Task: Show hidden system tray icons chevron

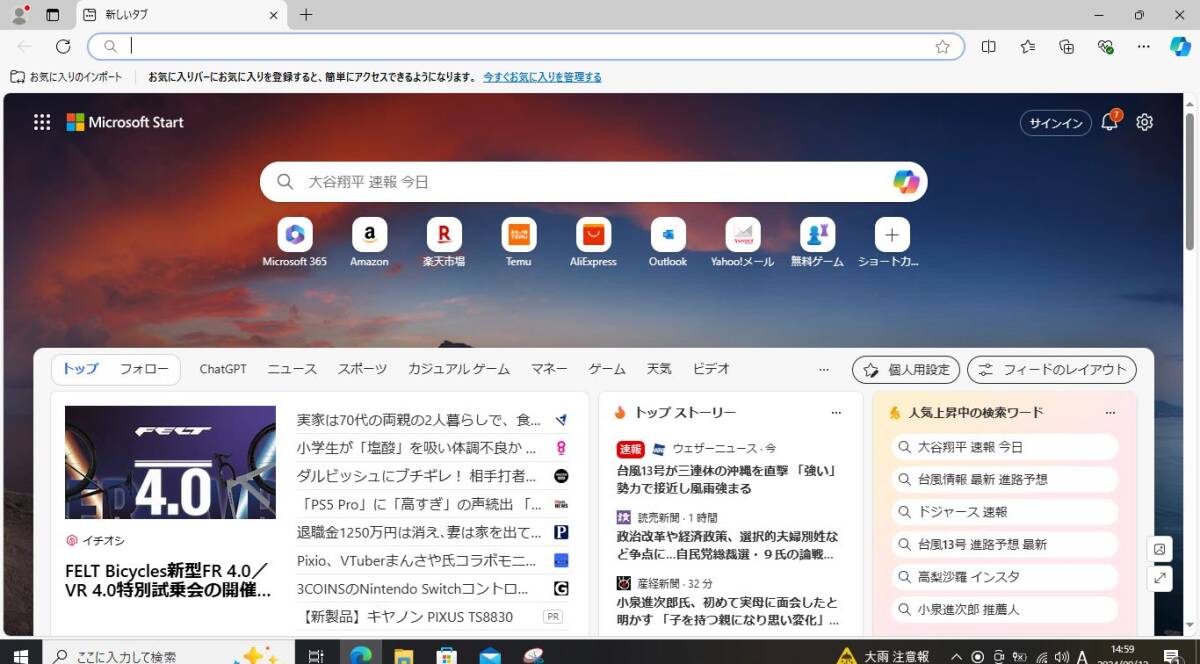Action: [x=956, y=657]
